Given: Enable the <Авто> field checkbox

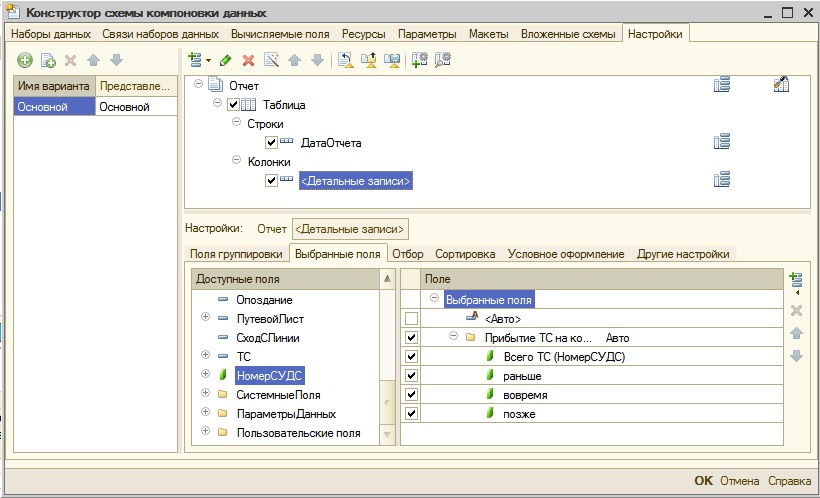Looking at the screenshot, I should [411, 319].
